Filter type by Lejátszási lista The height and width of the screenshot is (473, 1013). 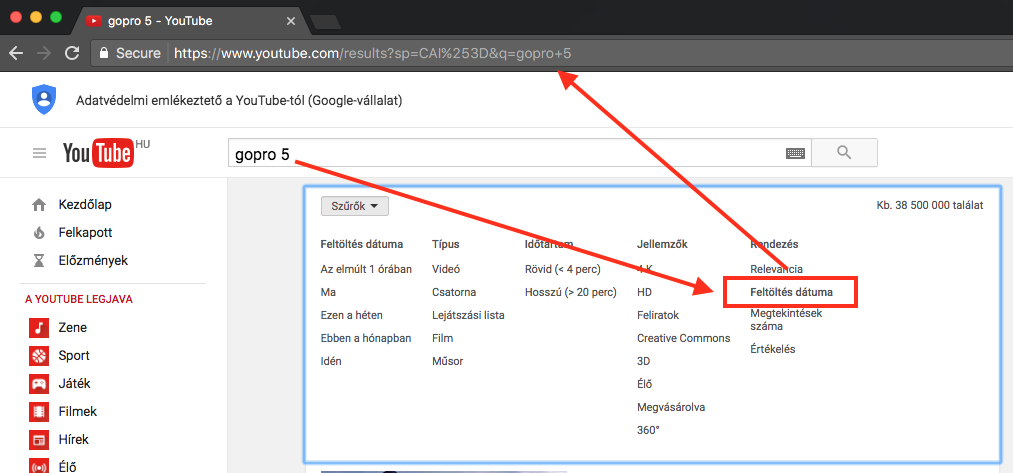coord(468,315)
